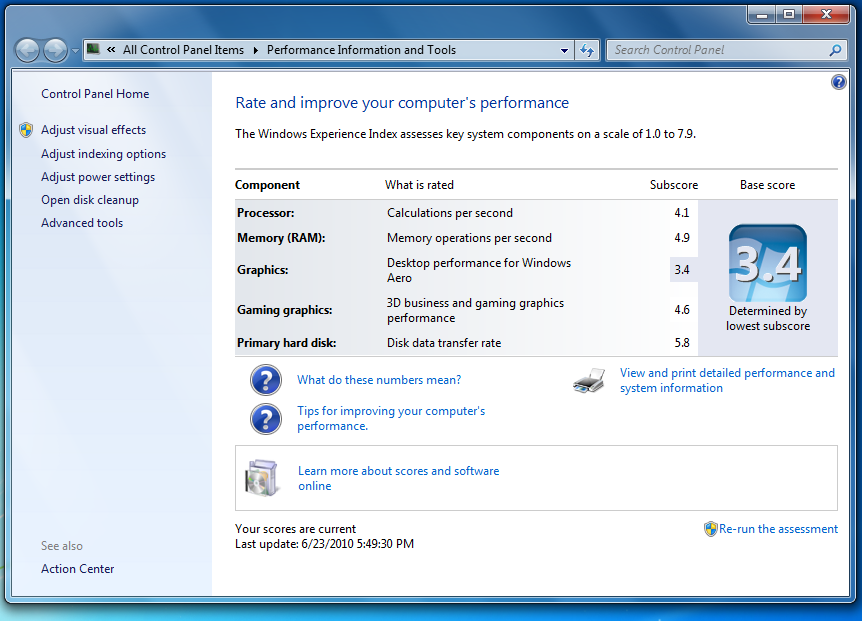Click the Back navigation arrow button

click(27, 51)
